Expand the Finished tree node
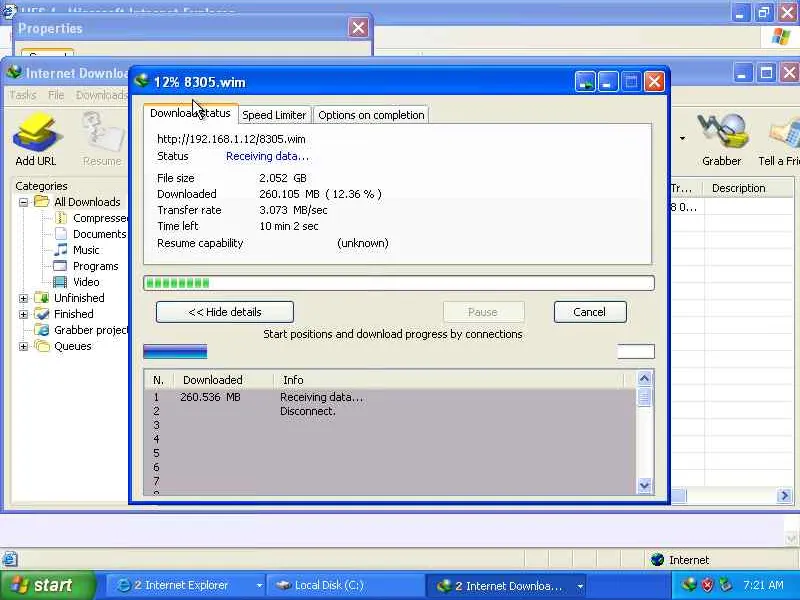Image resolution: width=800 pixels, height=600 pixels. click(23, 314)
